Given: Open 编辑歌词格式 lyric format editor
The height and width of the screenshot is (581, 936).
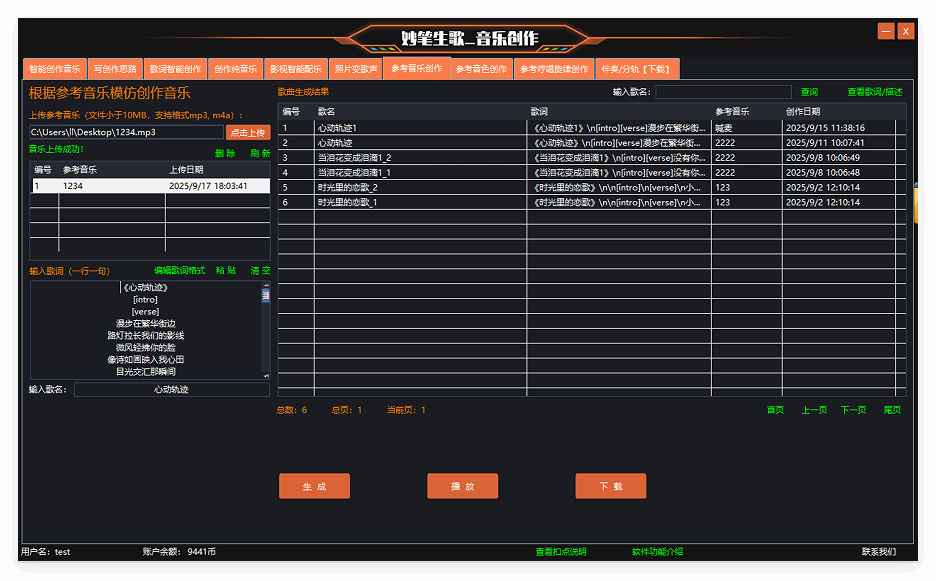Looking at the screenshot, I should 179,271.
